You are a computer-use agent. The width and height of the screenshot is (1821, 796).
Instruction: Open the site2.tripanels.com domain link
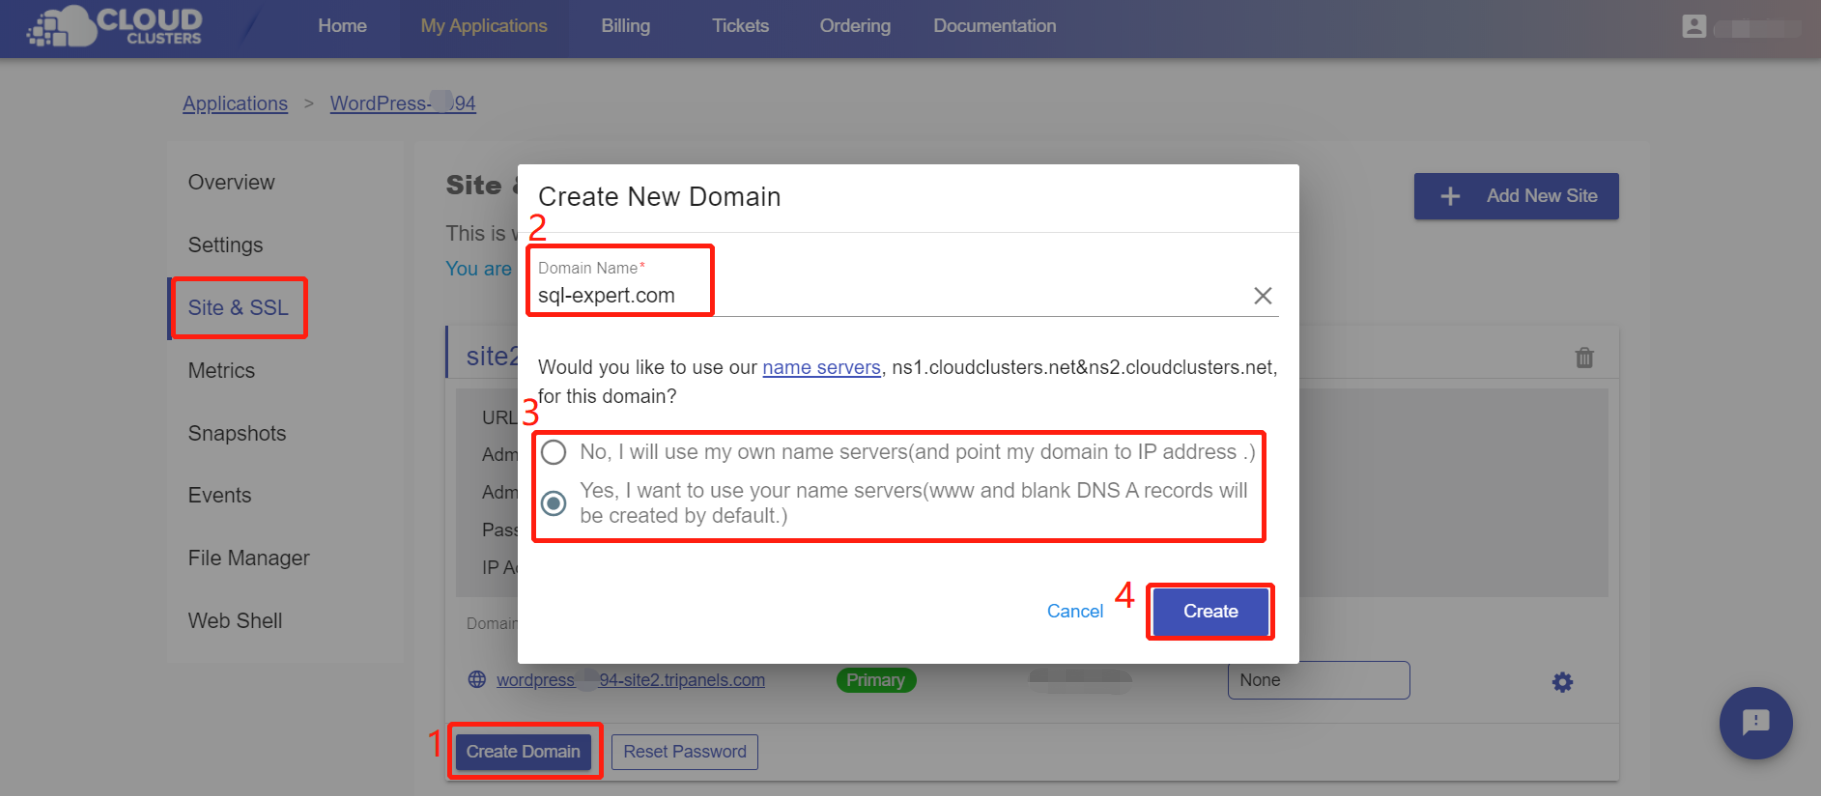(x=631, y=680)
